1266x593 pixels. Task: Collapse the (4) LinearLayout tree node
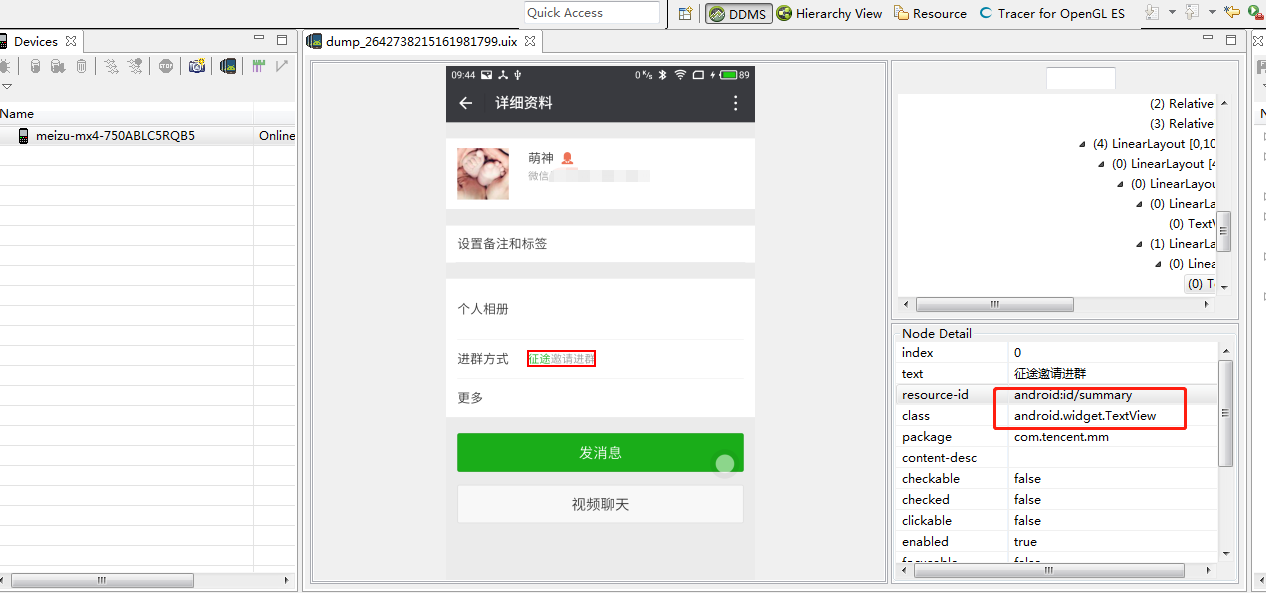tap(1083, 144)
